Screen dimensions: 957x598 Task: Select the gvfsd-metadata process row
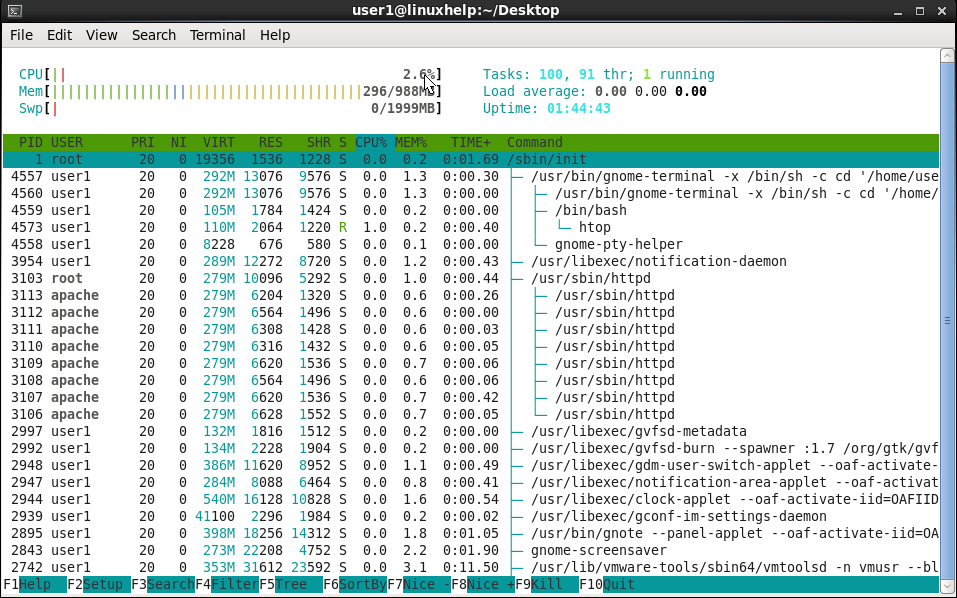pos(471,432)
